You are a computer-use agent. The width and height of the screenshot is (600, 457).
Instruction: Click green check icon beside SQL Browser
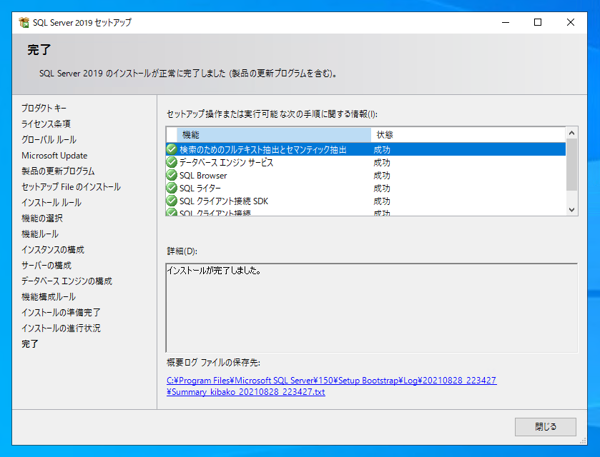[x=172, y=175]
